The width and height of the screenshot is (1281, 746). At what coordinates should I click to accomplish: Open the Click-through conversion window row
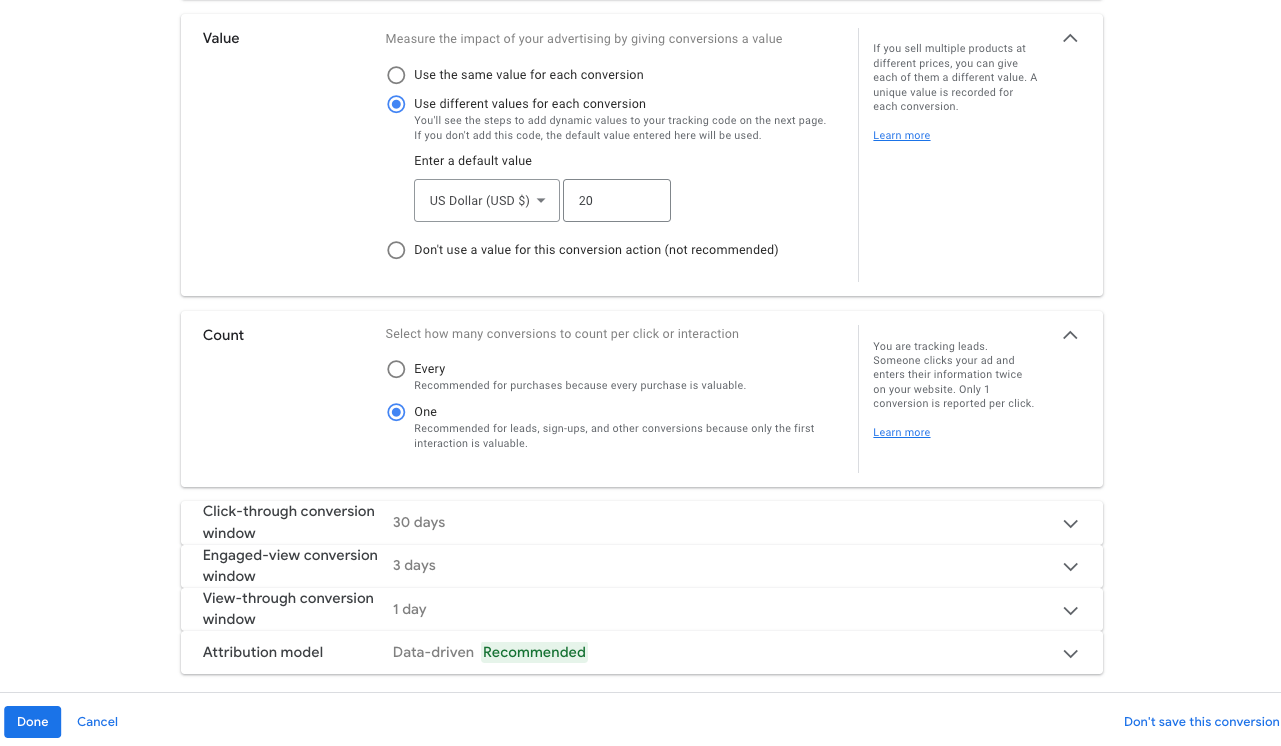[641, 522]
